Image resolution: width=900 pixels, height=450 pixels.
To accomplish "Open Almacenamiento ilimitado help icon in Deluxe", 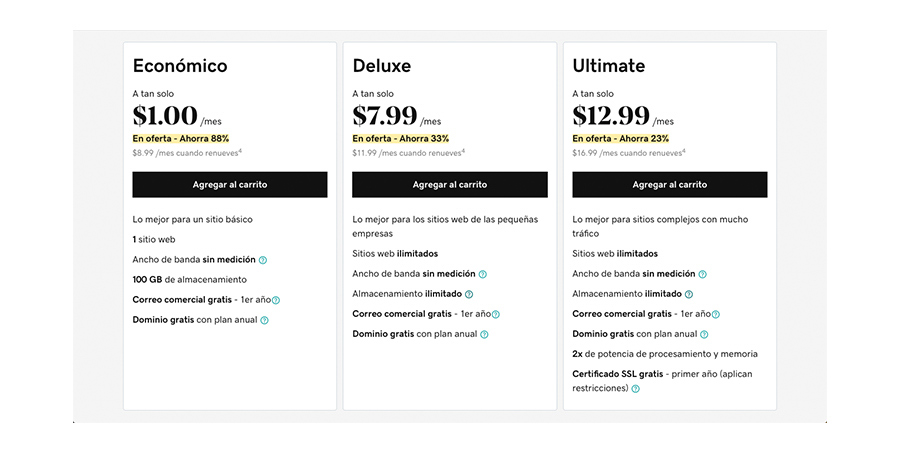I will click(469, 294).
